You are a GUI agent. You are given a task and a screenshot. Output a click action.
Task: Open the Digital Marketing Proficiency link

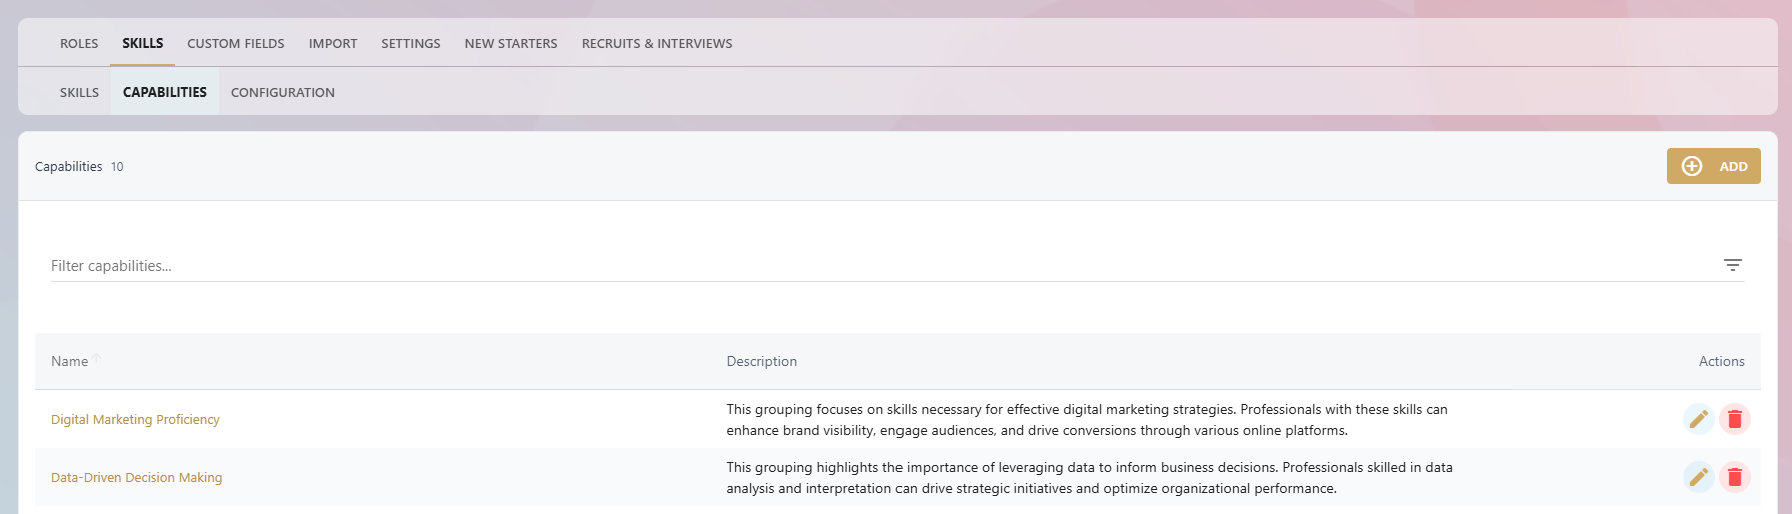pyautogui.click(x=135, y=419)
